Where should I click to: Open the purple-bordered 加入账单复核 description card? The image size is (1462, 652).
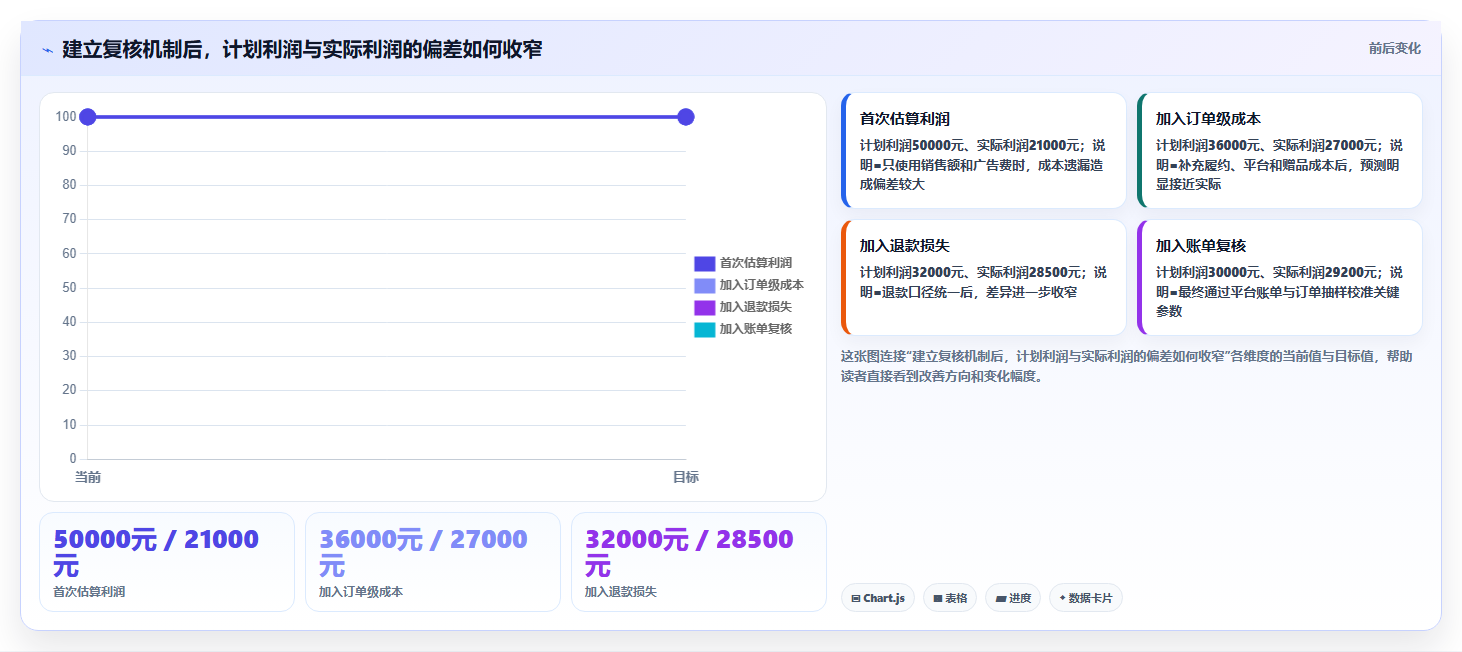(1280, 278)
